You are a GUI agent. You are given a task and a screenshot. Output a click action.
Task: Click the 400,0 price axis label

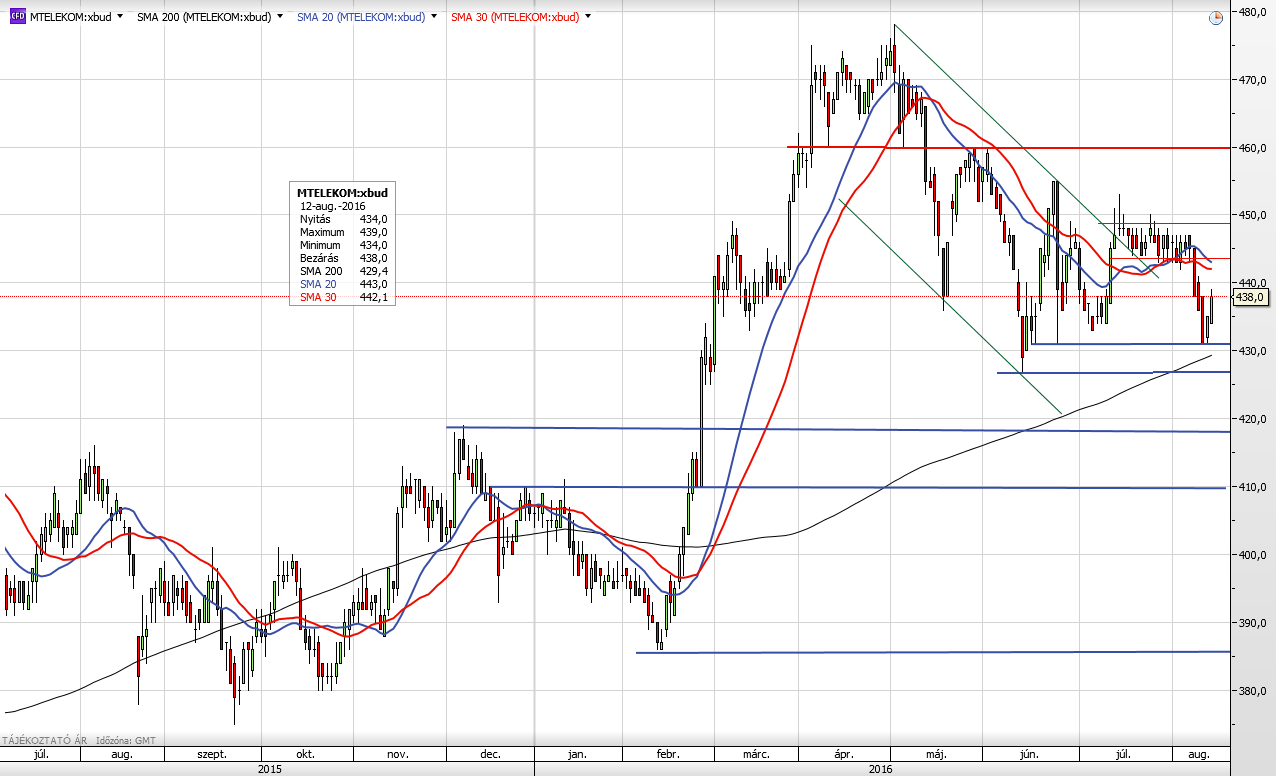coord(1254,555)
